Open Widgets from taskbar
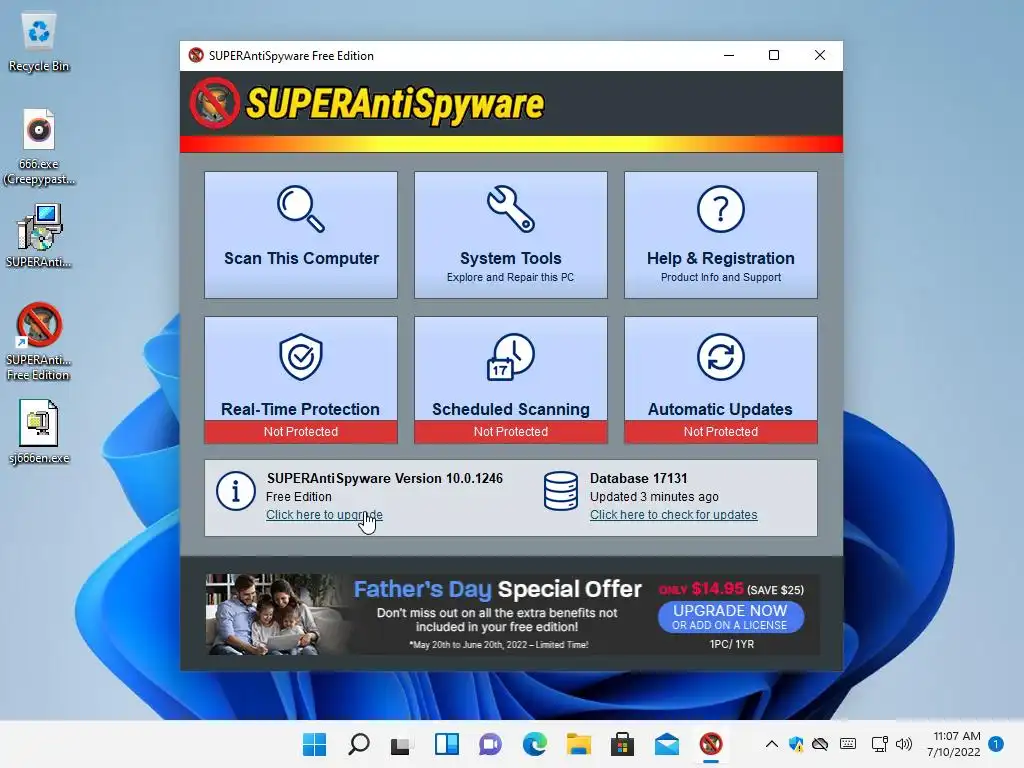This screenshot has width=1024, height=768. tap(447, 744)
